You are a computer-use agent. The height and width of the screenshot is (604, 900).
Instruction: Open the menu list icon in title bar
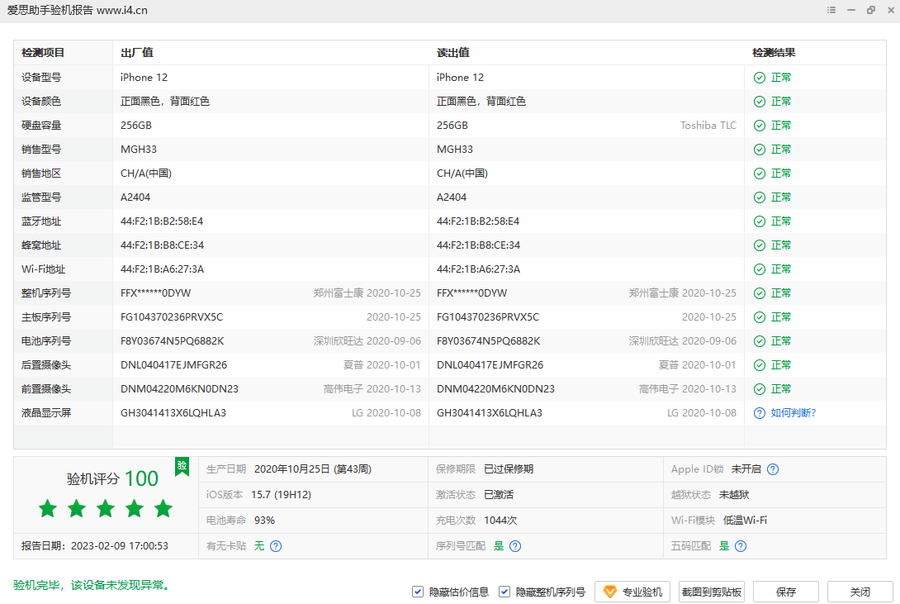click(x=831, y=10)
